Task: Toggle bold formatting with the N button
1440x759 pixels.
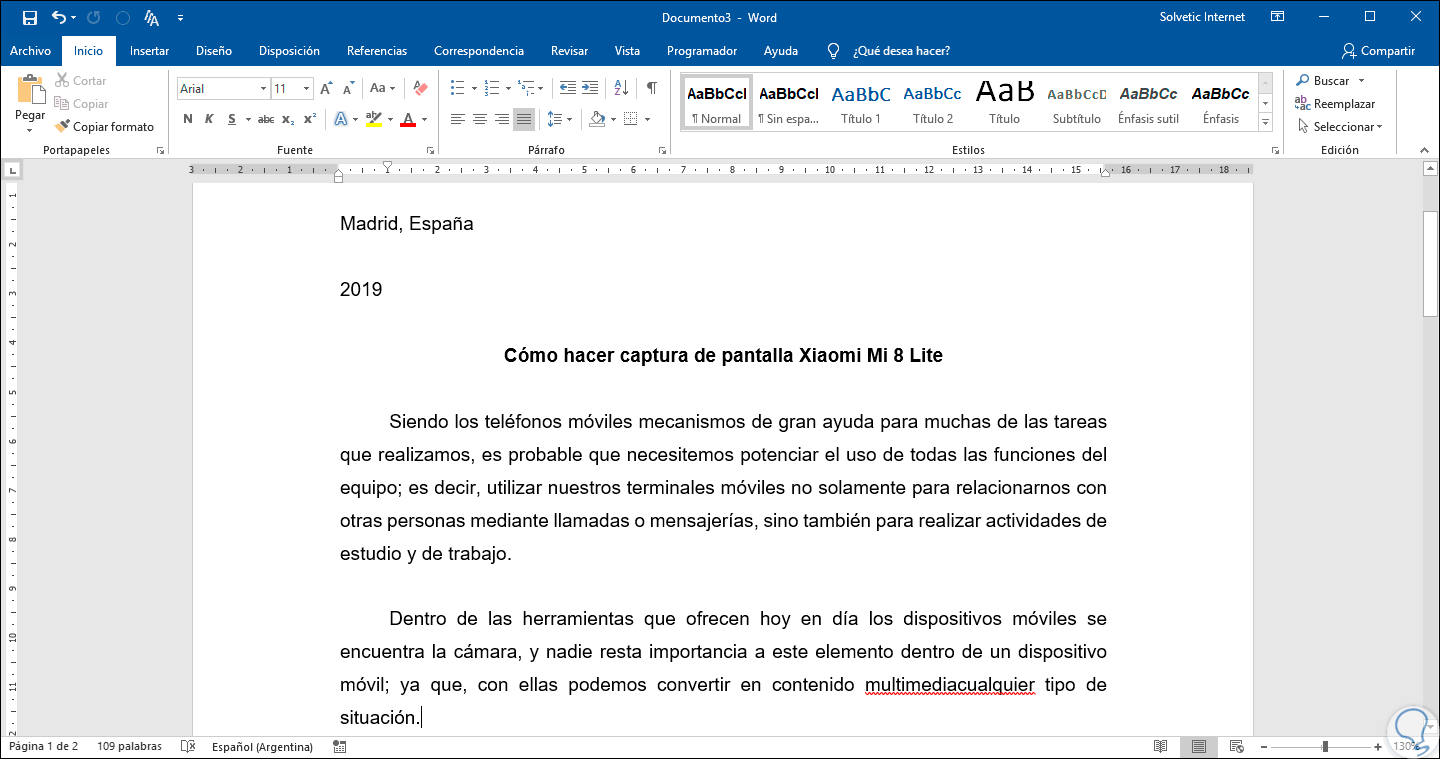Action: (x=188, y=119)
